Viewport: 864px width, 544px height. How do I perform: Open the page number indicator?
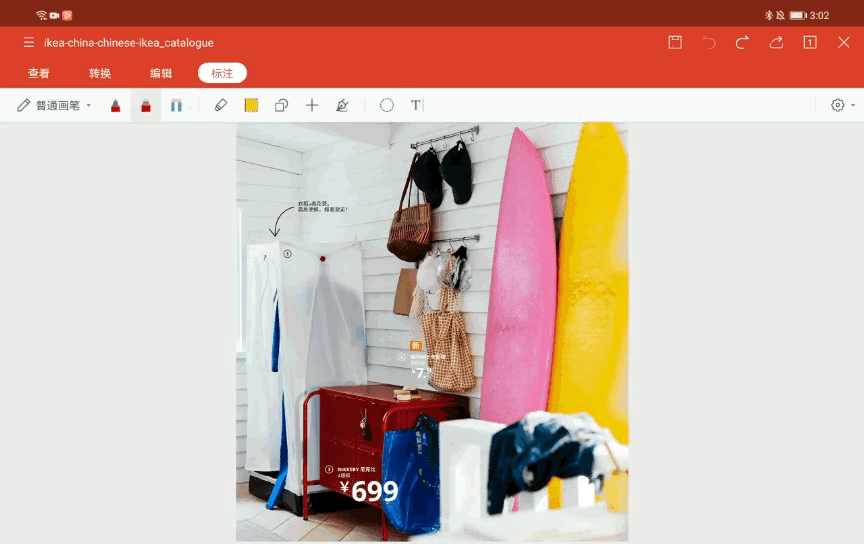coord(810,43)
